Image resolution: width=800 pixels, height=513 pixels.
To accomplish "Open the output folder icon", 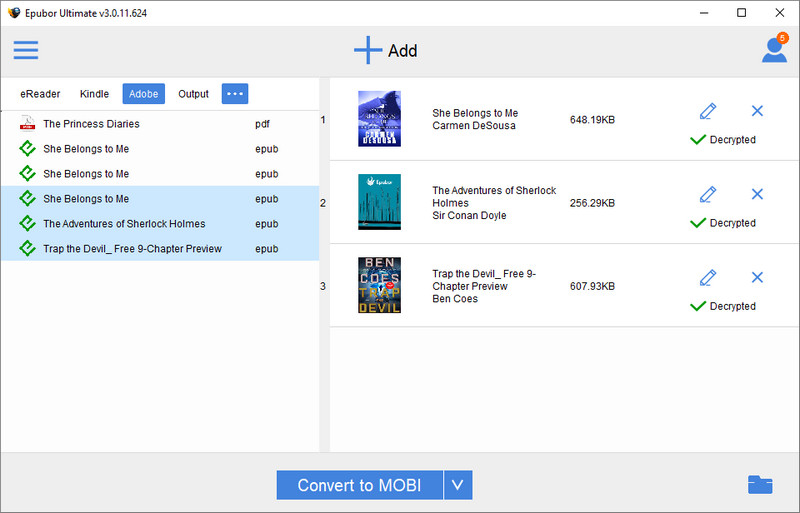I will click(x=760, y=484).
